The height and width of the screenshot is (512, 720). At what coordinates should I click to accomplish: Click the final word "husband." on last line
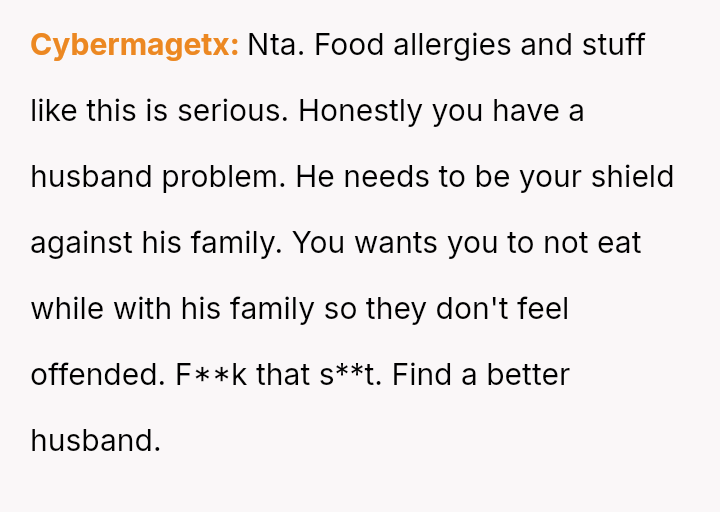coord(96,440)
